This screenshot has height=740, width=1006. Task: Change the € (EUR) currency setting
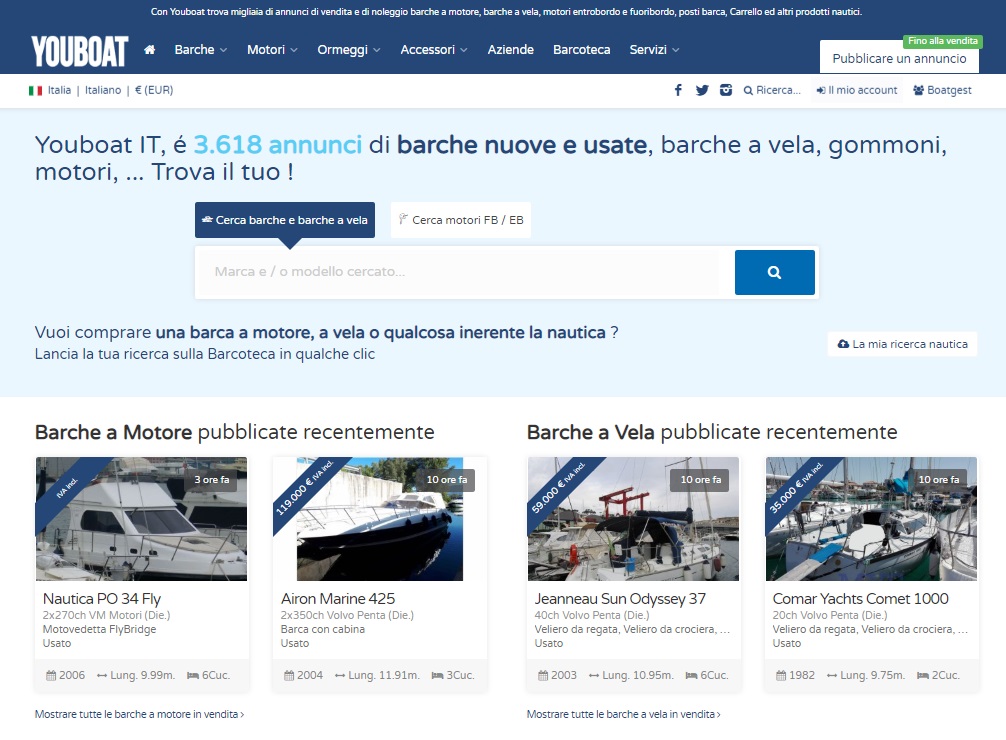coord(154,90)
